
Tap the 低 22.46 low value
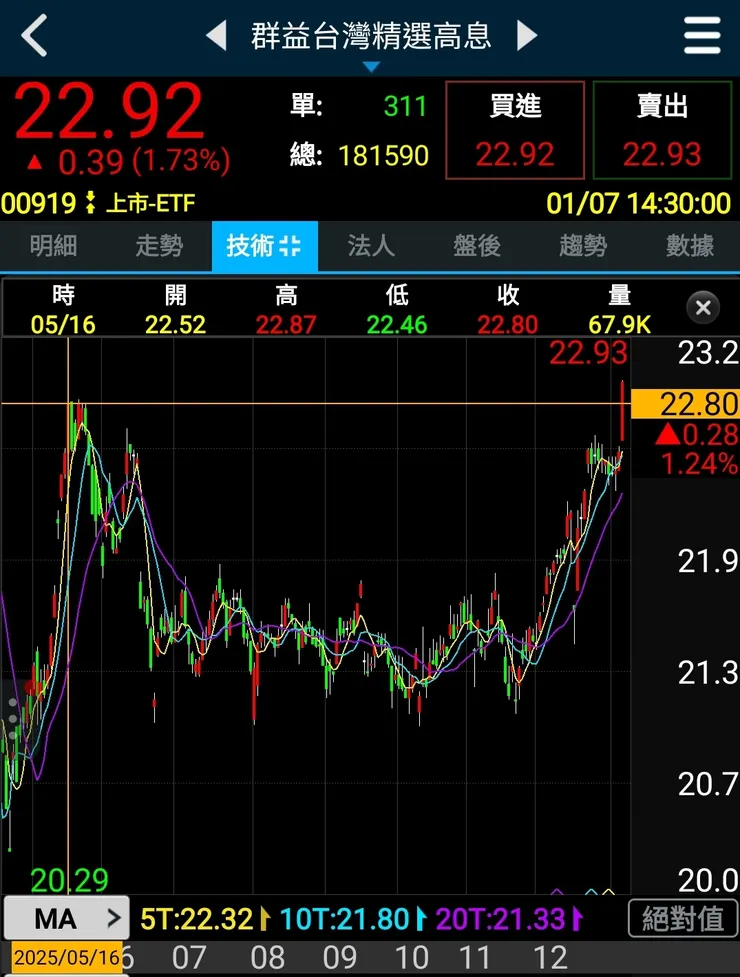(397, 325)
